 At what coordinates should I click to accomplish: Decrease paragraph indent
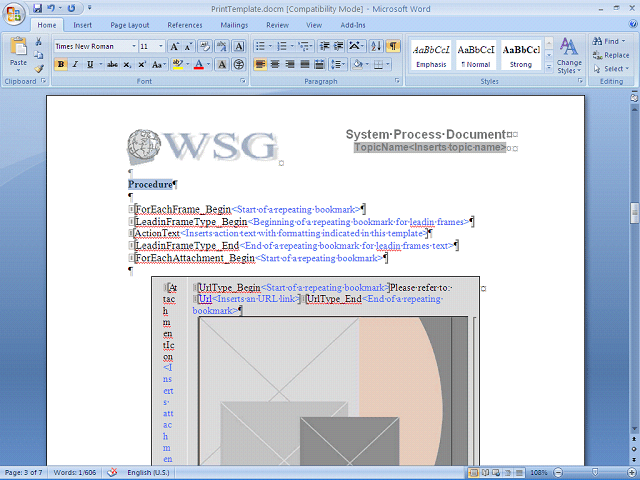pyautogui.click(x=324, y=46)
